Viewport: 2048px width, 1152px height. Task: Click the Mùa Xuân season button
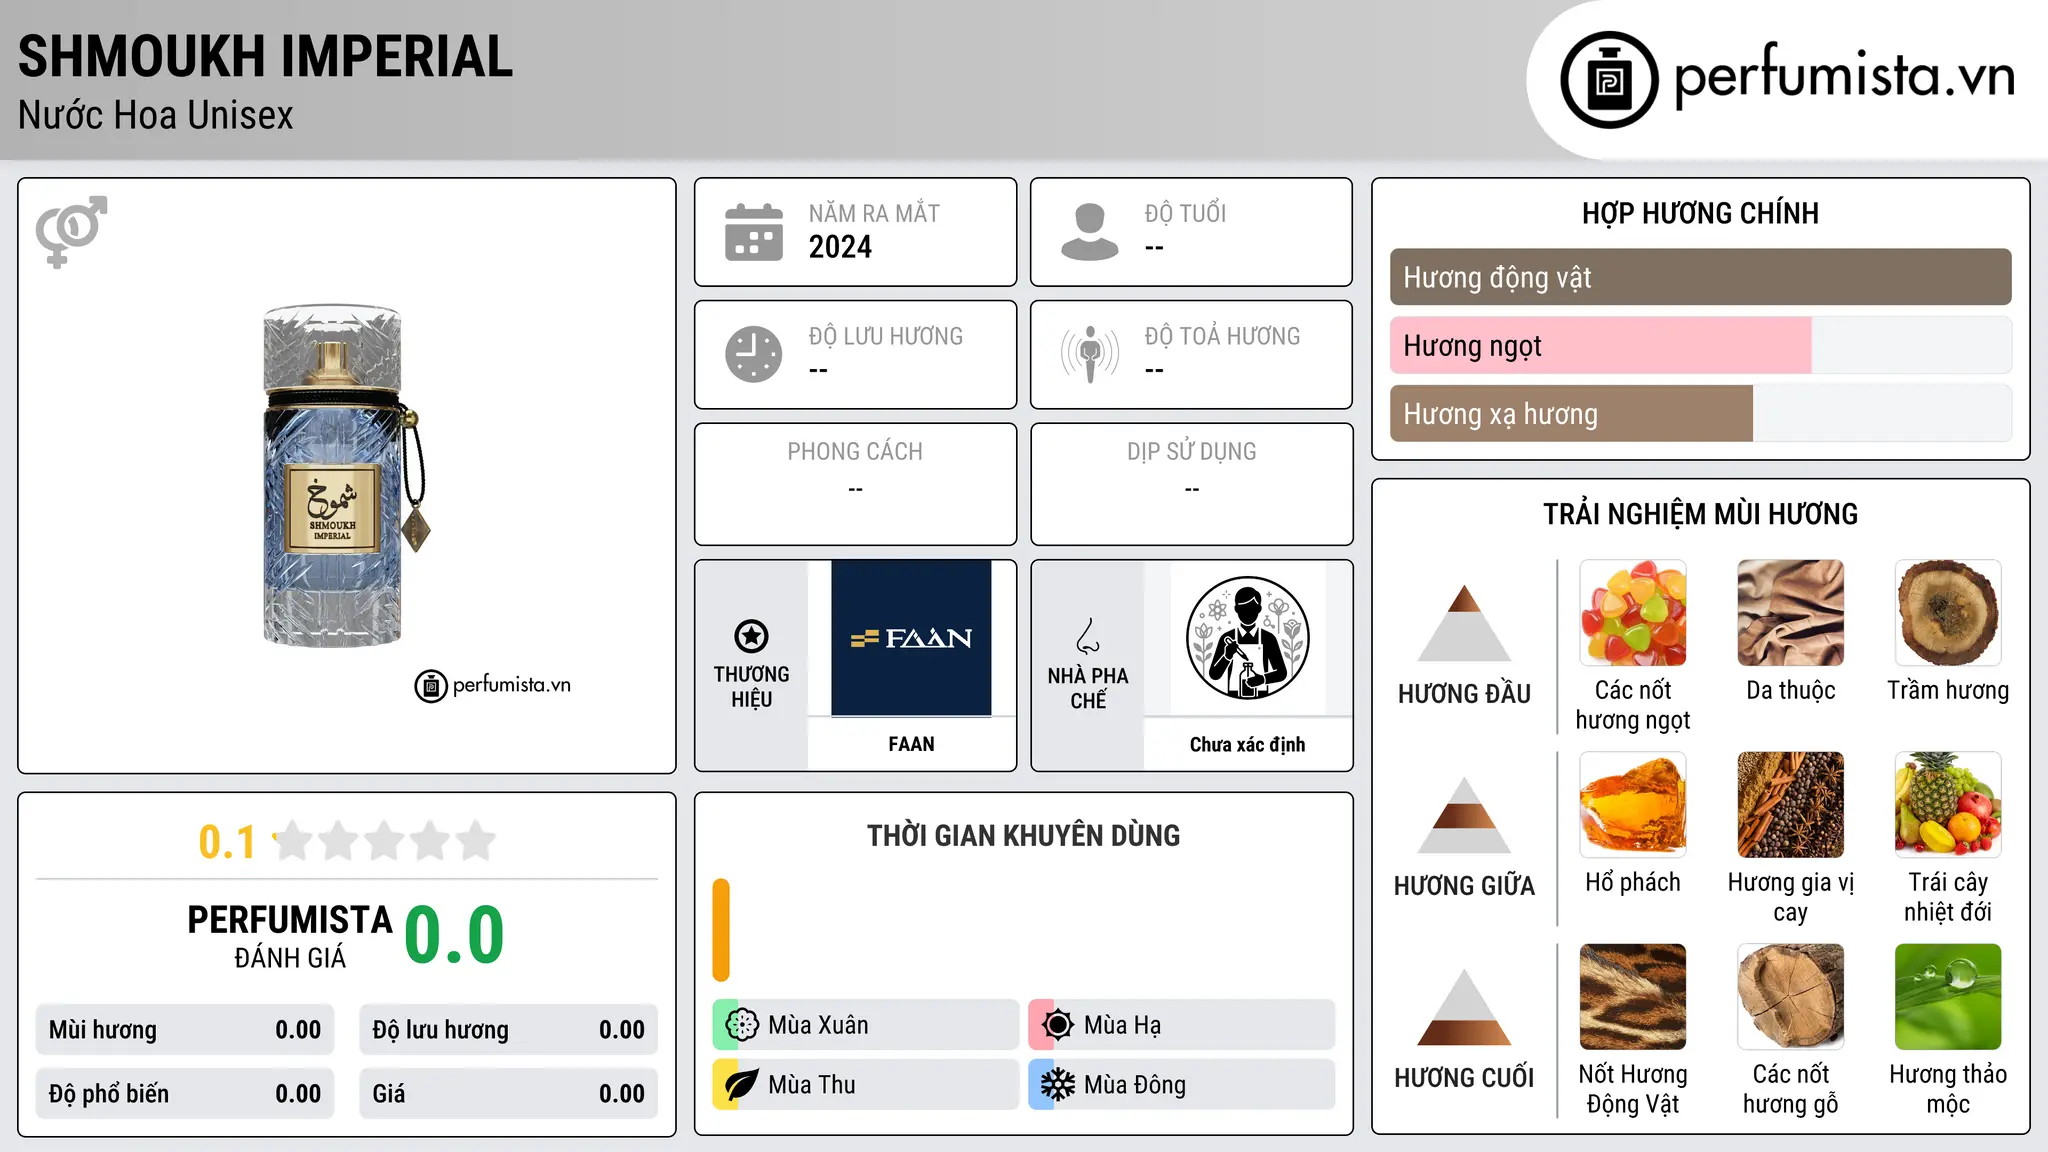(865, 1025)
